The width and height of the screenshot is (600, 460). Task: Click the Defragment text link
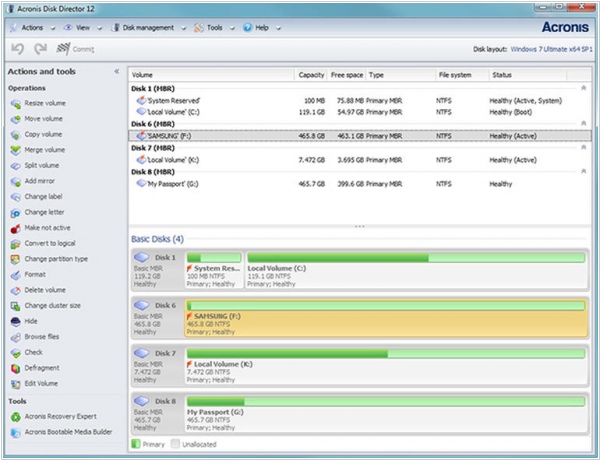(x=42, y=368)
